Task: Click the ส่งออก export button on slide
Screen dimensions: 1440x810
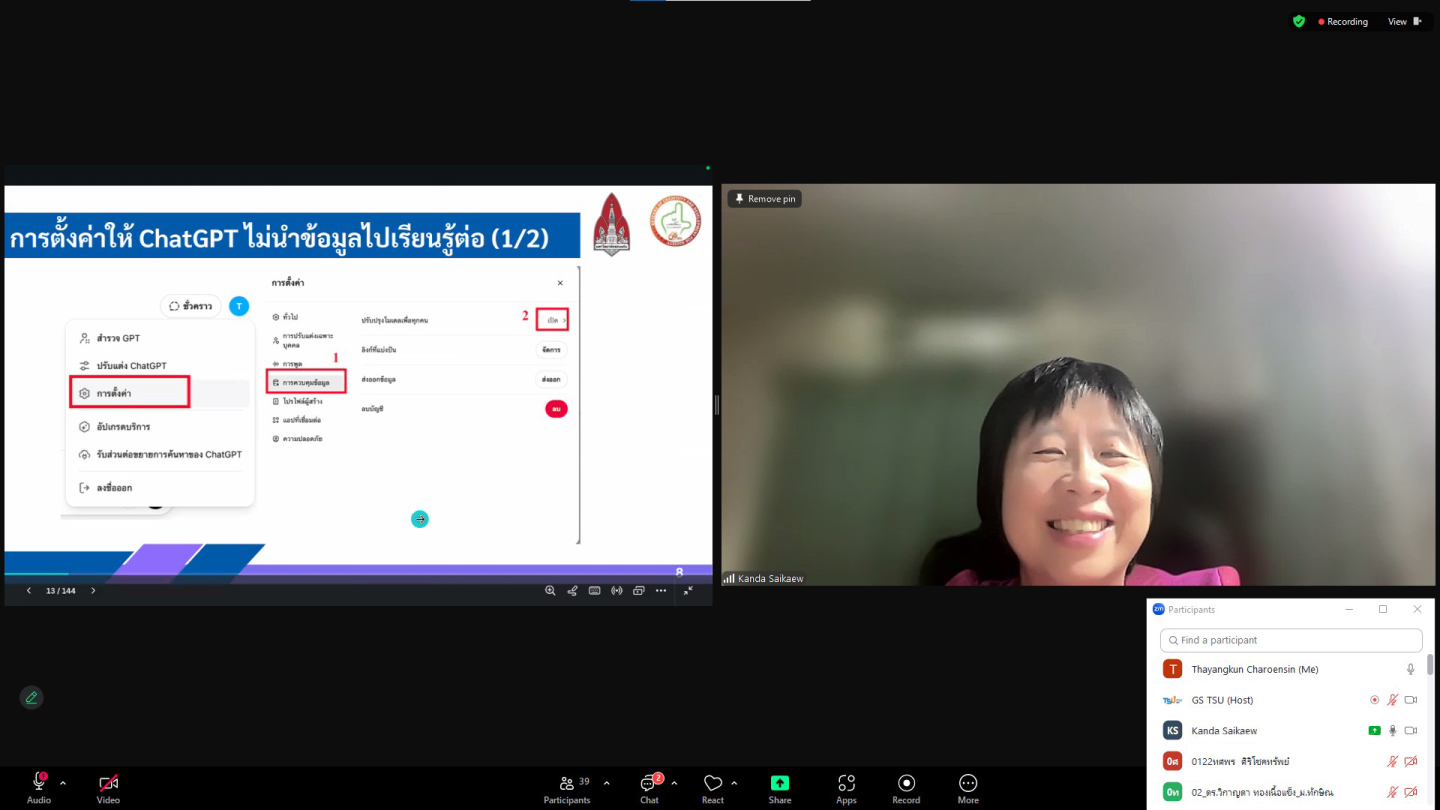Action: 551,379
